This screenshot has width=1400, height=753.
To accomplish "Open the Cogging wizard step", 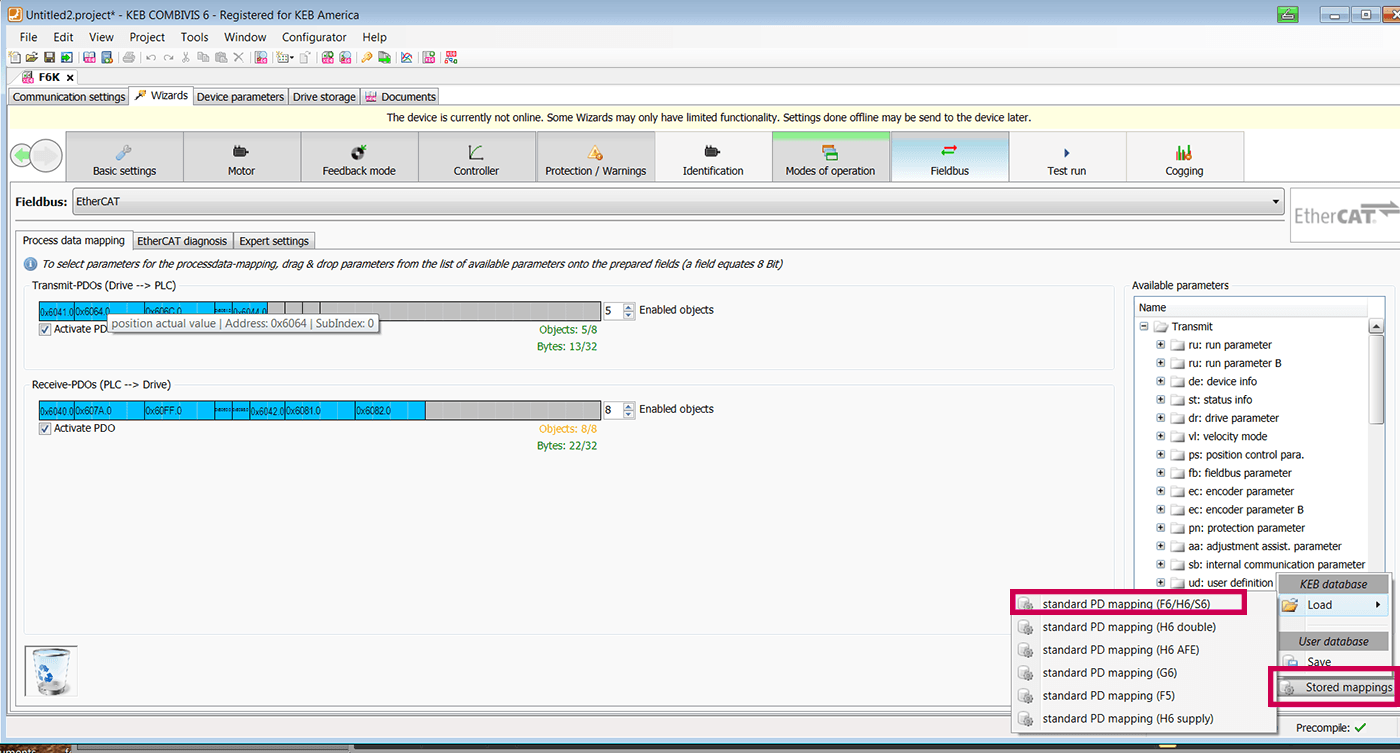I will point(1184,157).
